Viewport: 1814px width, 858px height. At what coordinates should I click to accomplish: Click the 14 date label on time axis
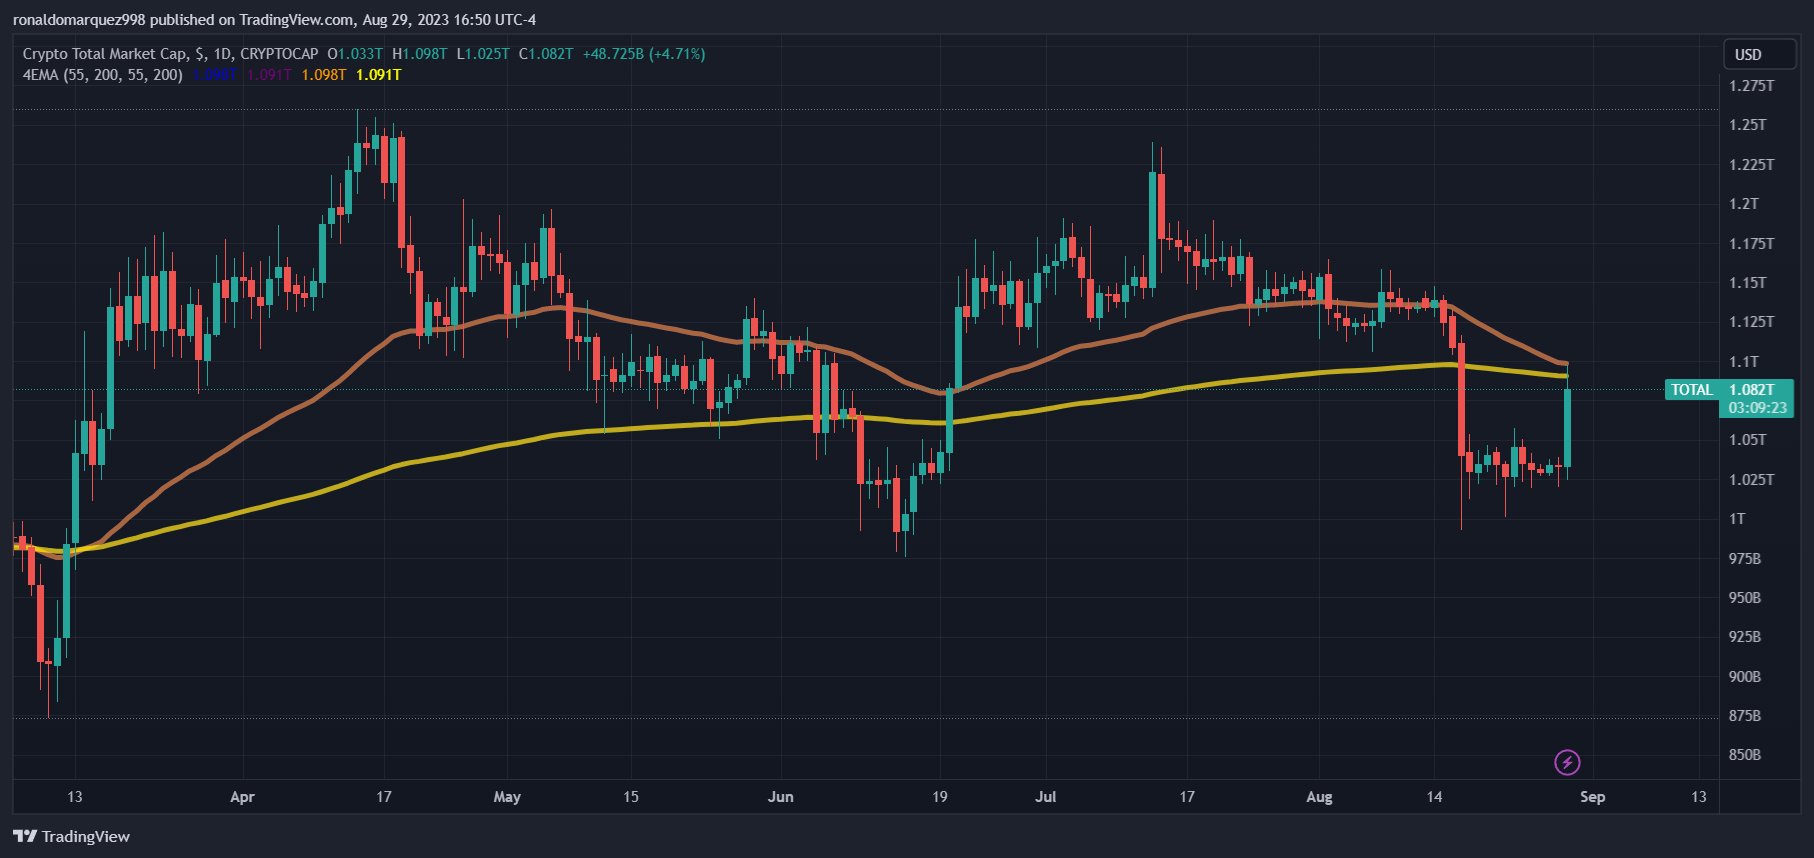click(x=1434, y=797)
